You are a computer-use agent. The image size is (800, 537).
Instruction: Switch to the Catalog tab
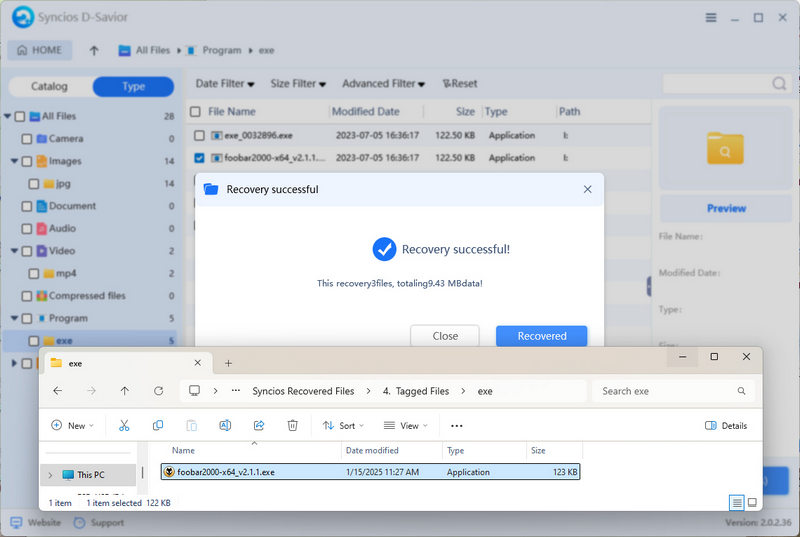(49, 86)
